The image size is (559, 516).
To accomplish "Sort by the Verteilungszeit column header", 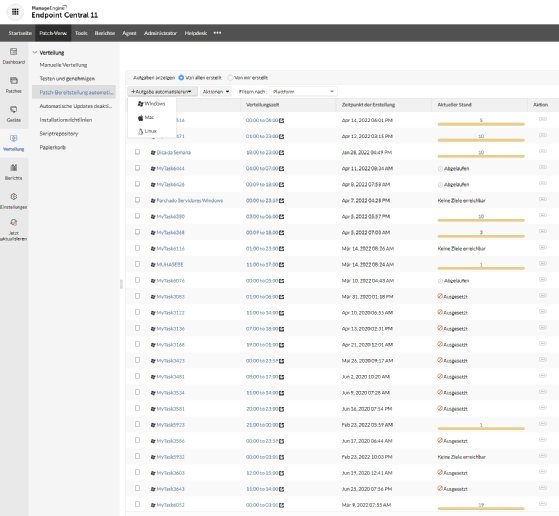I will (262, 105).
